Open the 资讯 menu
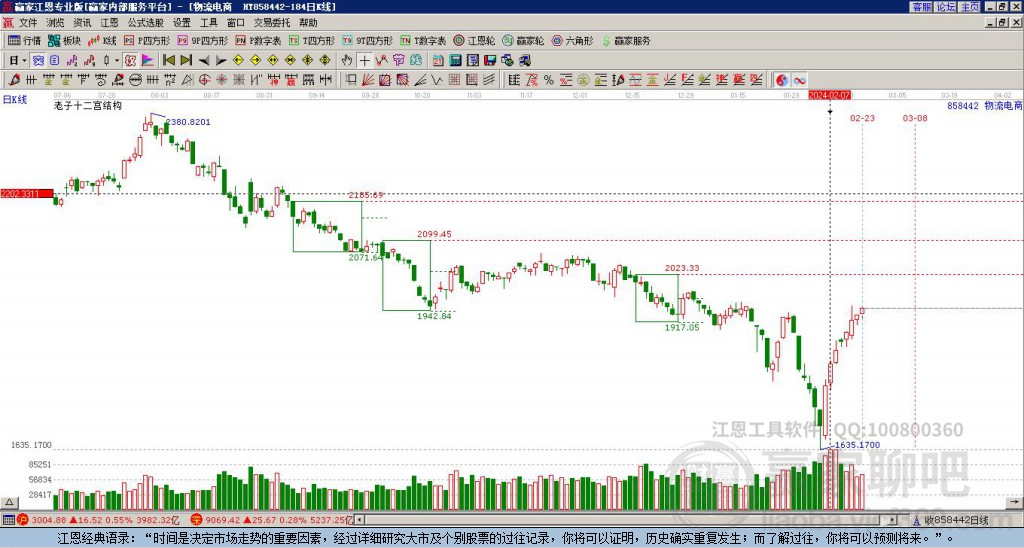Viewport: 1024px width, 548px height. (82, 23)
